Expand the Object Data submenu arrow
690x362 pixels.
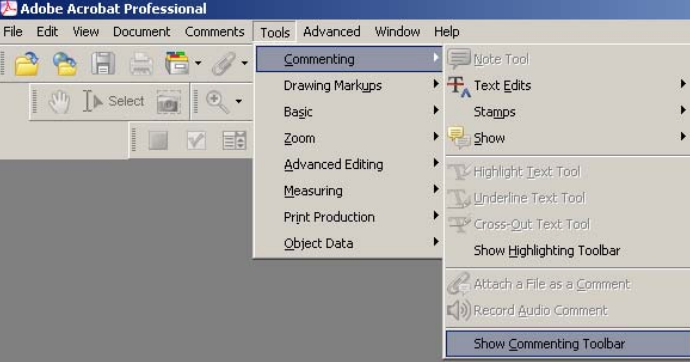pyautogui.click(x=436, y=241)
